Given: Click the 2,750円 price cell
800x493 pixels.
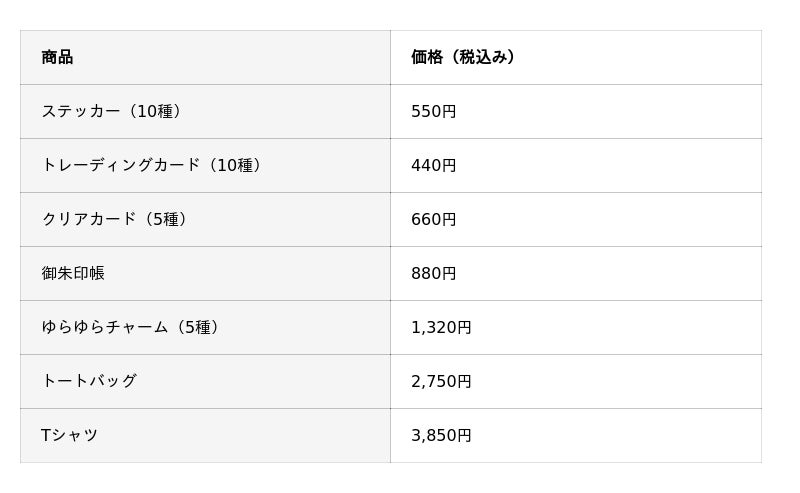Looking at the screenshot, I should [441, 381].
